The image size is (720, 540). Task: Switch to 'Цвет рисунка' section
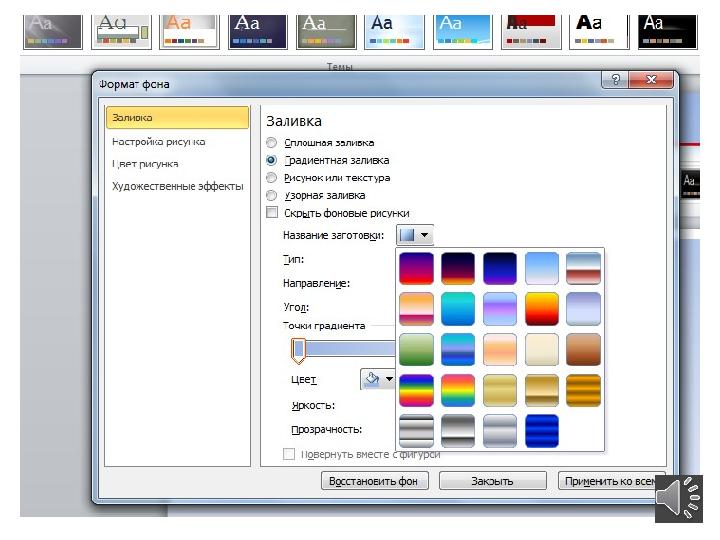pyautogui.click(x=145, y=164)
